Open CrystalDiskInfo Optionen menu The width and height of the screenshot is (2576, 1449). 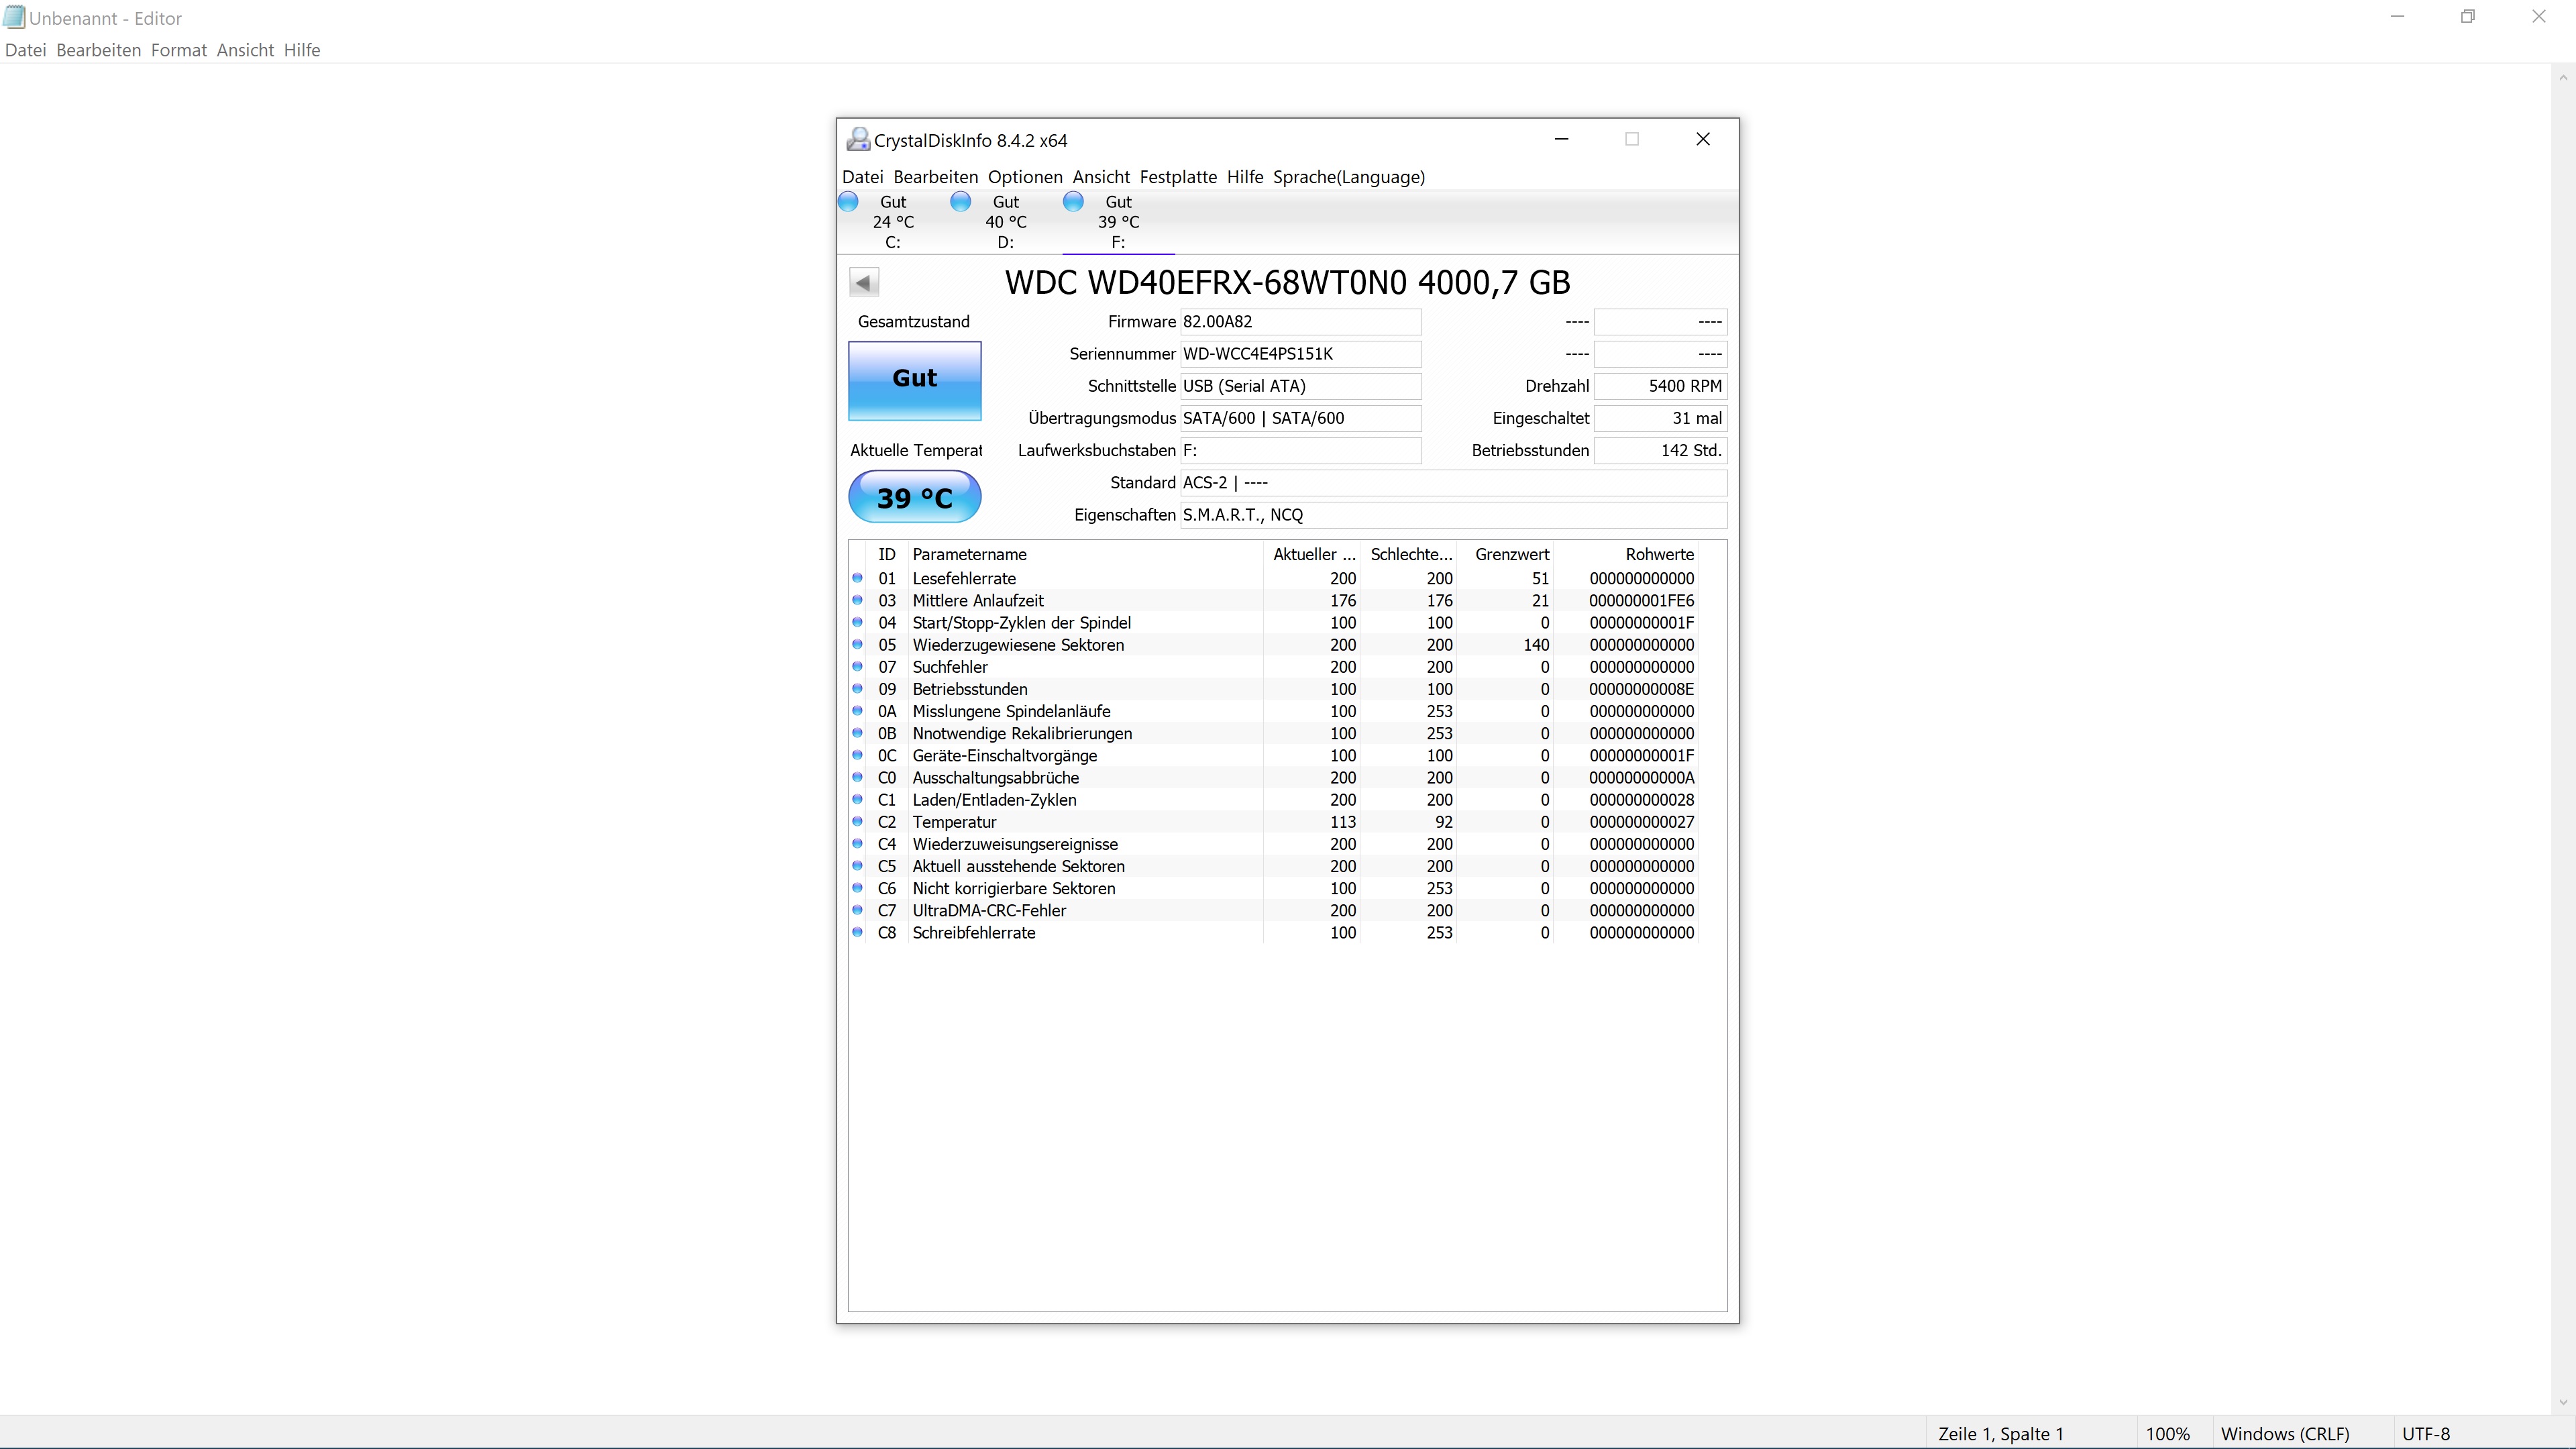(x=1025, y=177)
